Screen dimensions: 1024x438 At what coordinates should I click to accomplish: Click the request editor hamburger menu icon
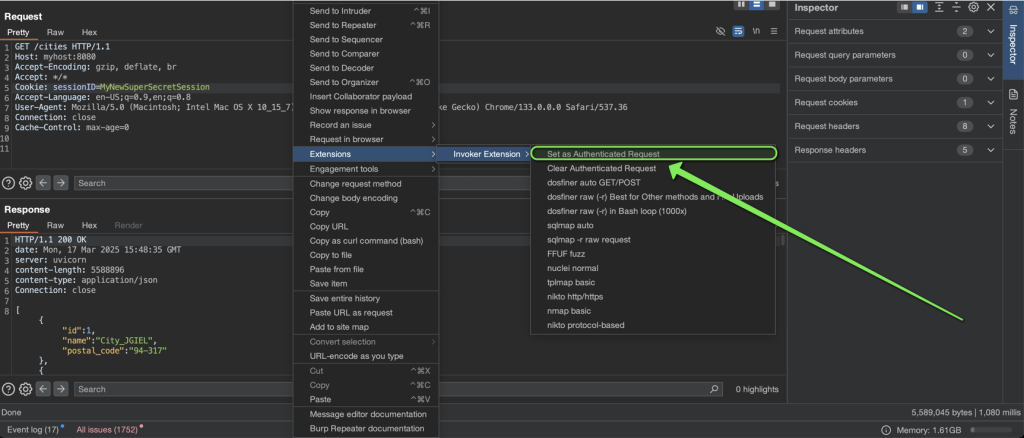coord(774,31)
